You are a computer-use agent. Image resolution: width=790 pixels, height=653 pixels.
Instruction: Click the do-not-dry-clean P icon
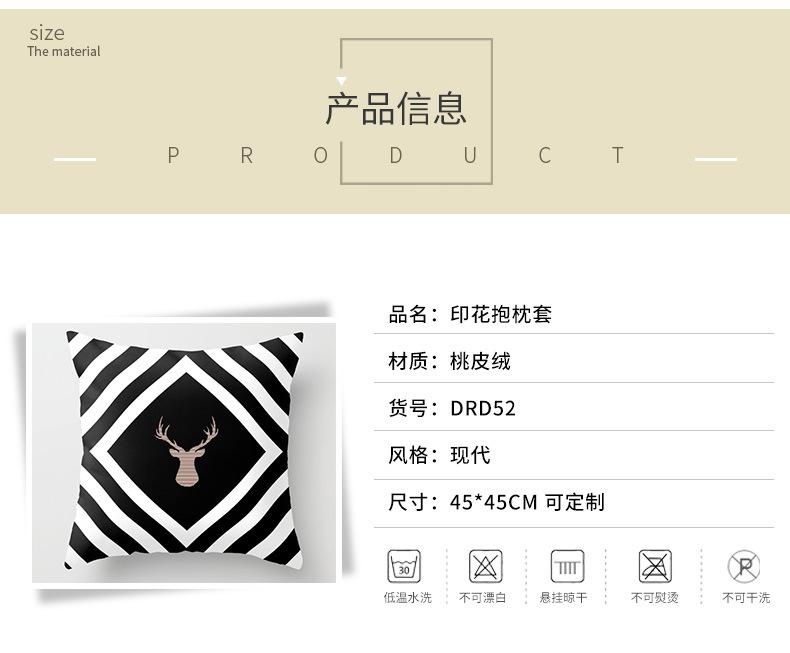tap(744, 566)
